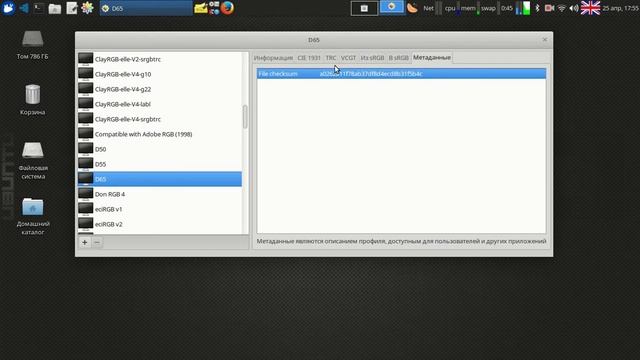Remove profile with the minus button
The height and width of the screenshot is (360, 640).
click(97, 242)
